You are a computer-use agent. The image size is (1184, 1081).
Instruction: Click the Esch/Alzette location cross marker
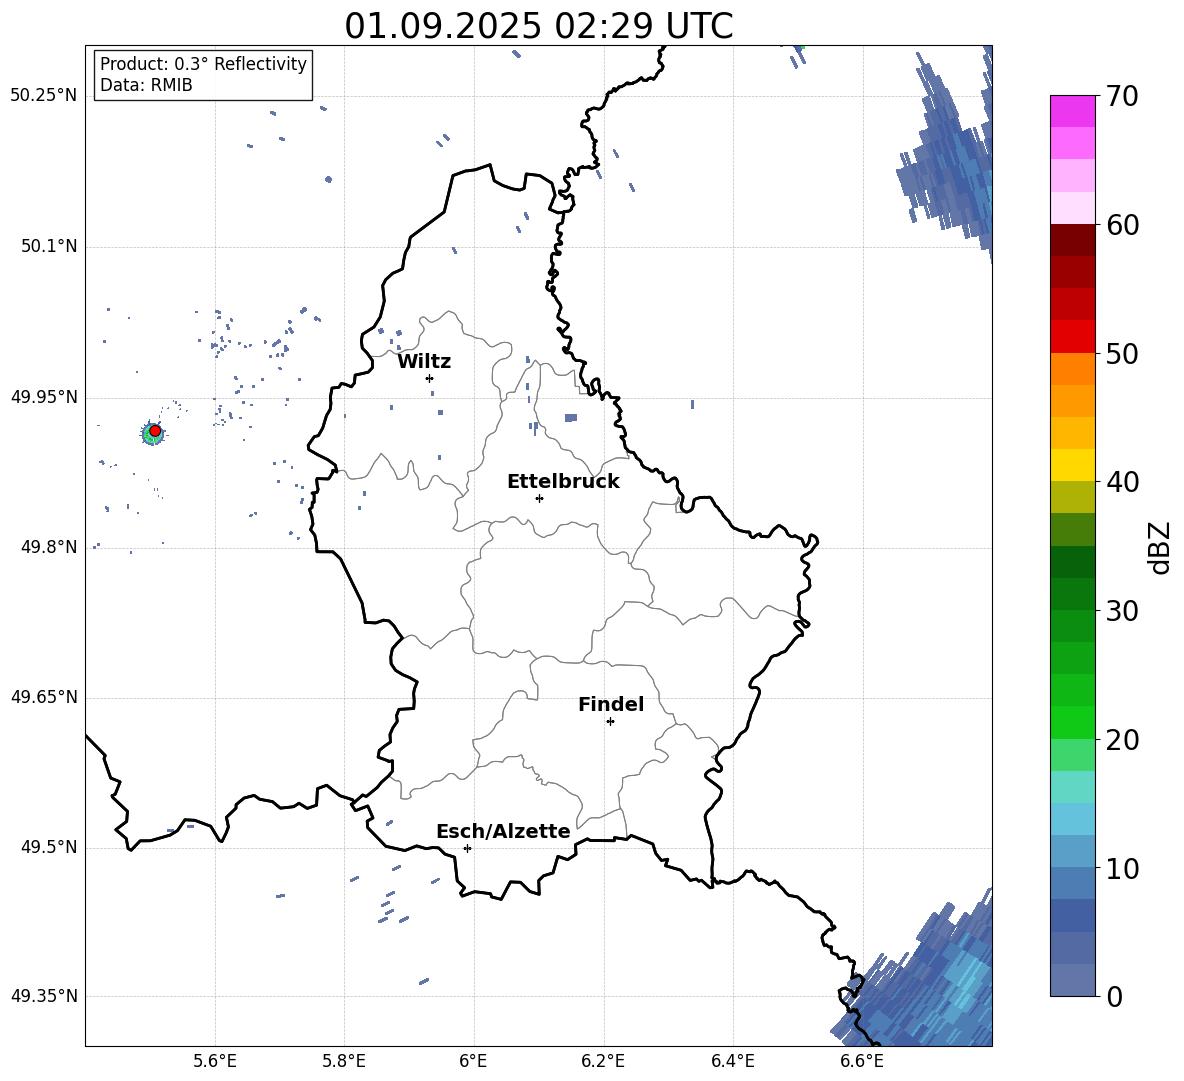tap(467, 848)
